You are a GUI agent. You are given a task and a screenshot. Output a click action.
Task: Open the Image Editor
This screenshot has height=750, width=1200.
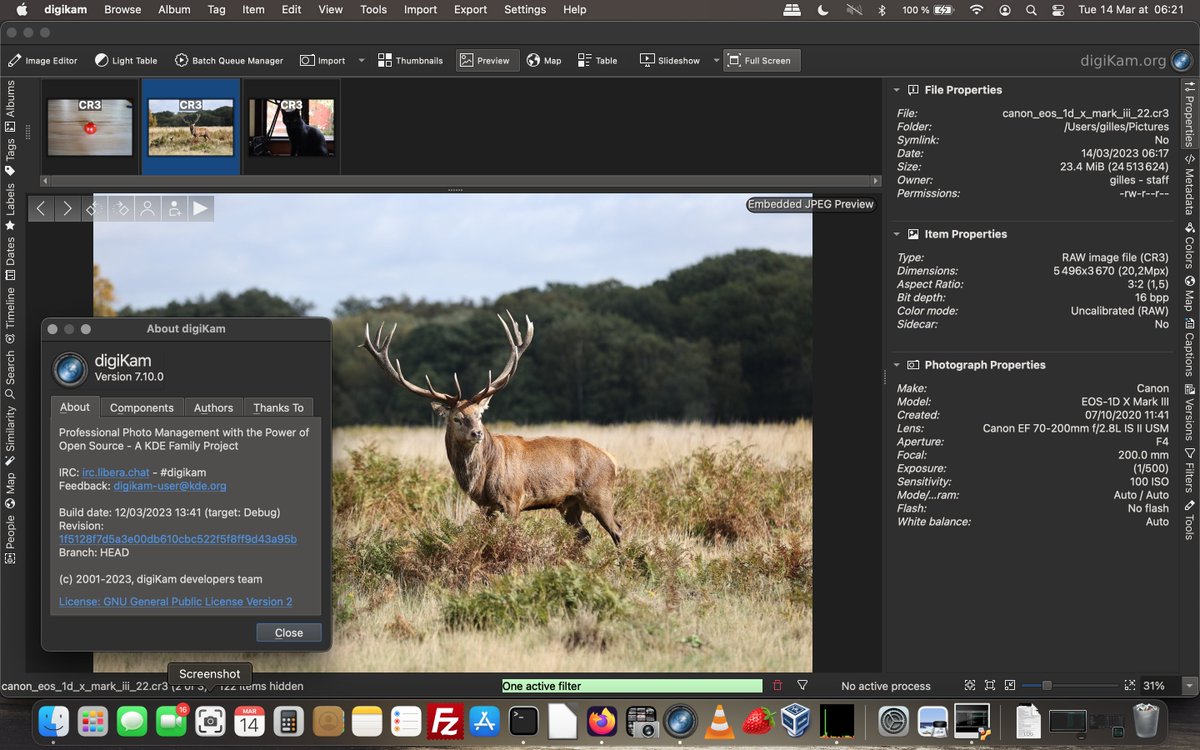click(x=43, y=60)
